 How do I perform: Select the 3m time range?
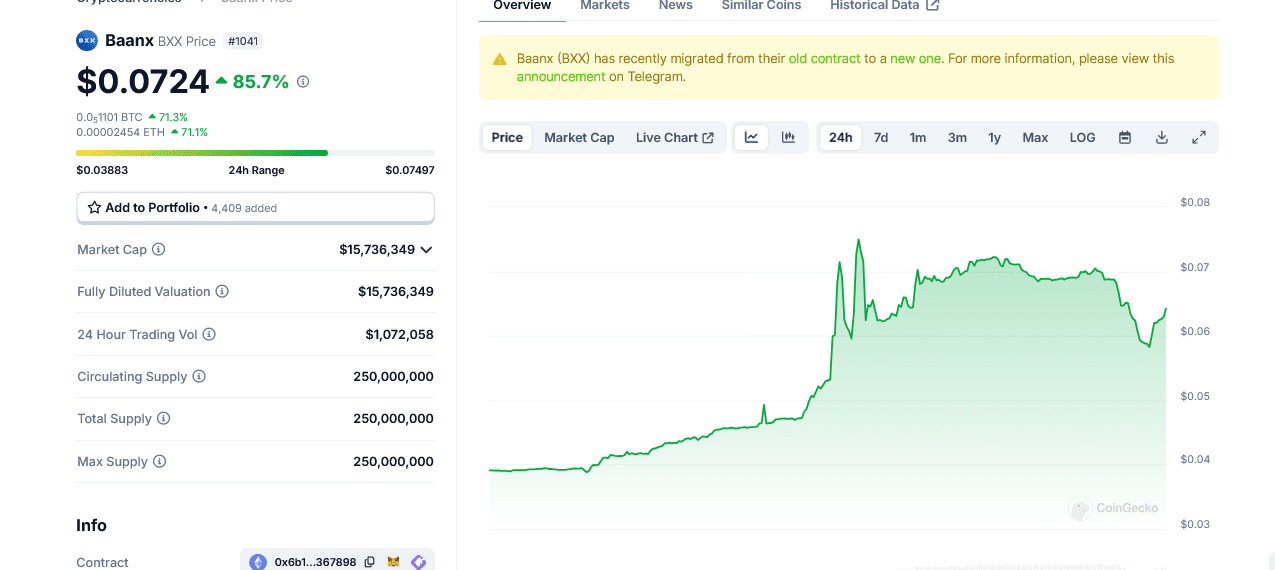[957, 137]
